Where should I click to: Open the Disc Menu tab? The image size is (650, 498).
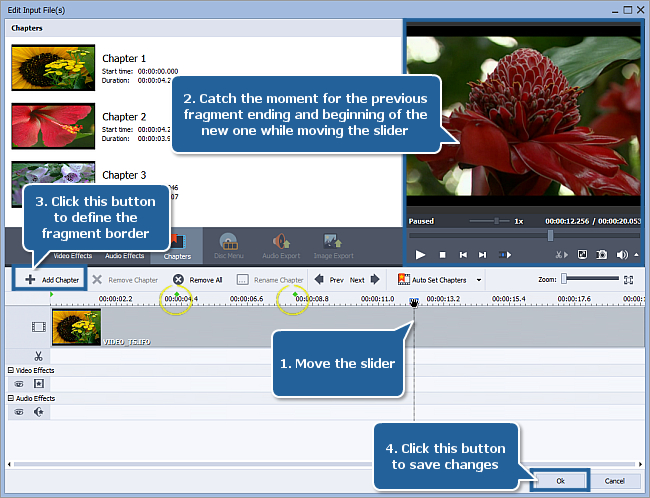click(228, 247)
